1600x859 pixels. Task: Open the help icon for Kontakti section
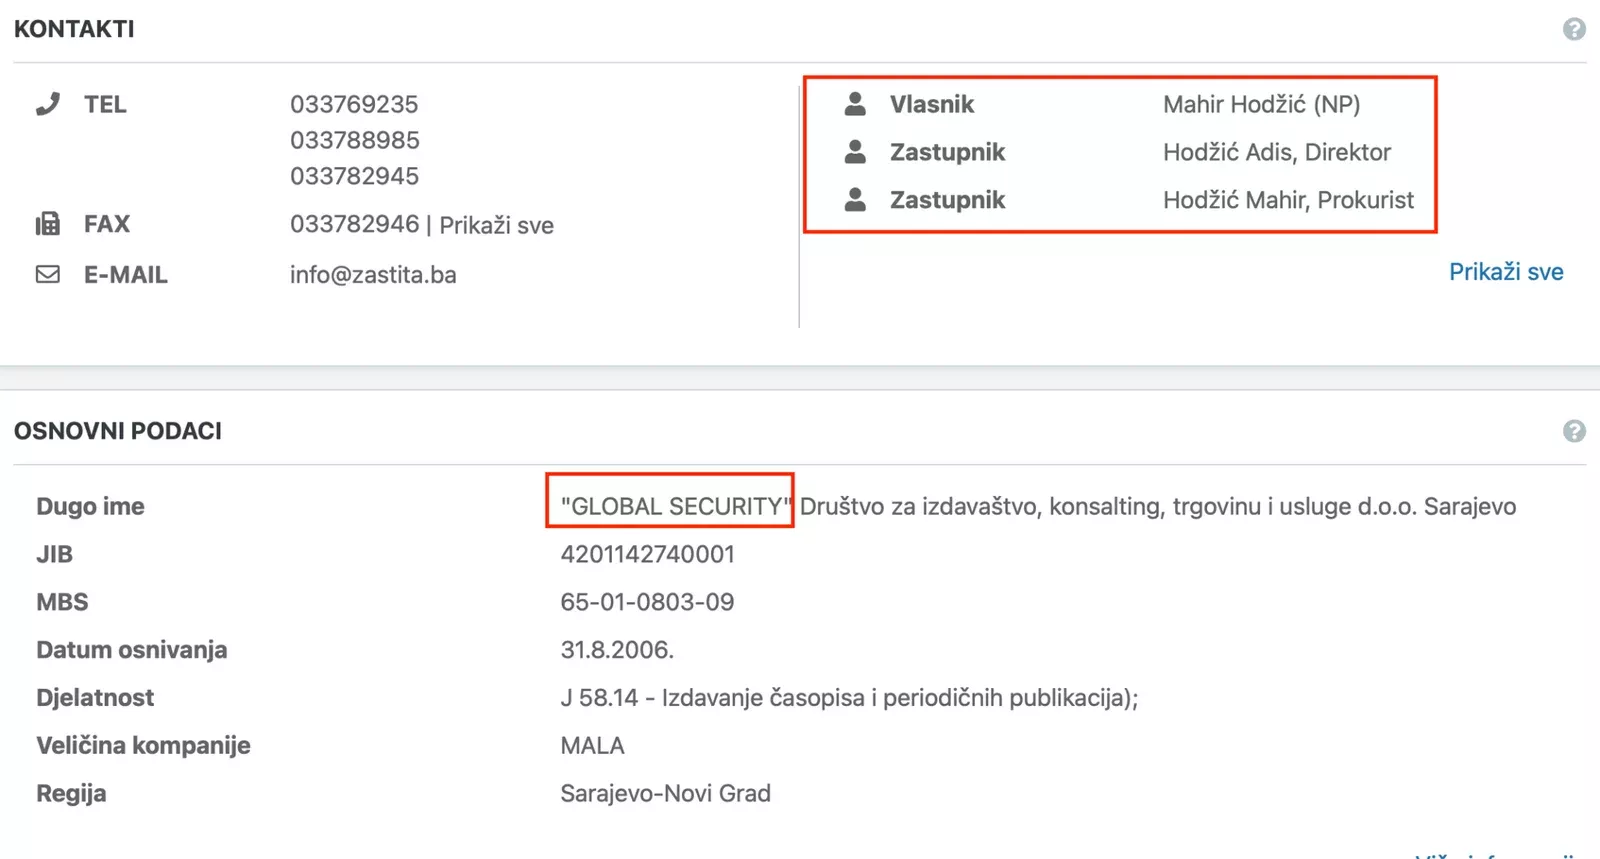1574,29
